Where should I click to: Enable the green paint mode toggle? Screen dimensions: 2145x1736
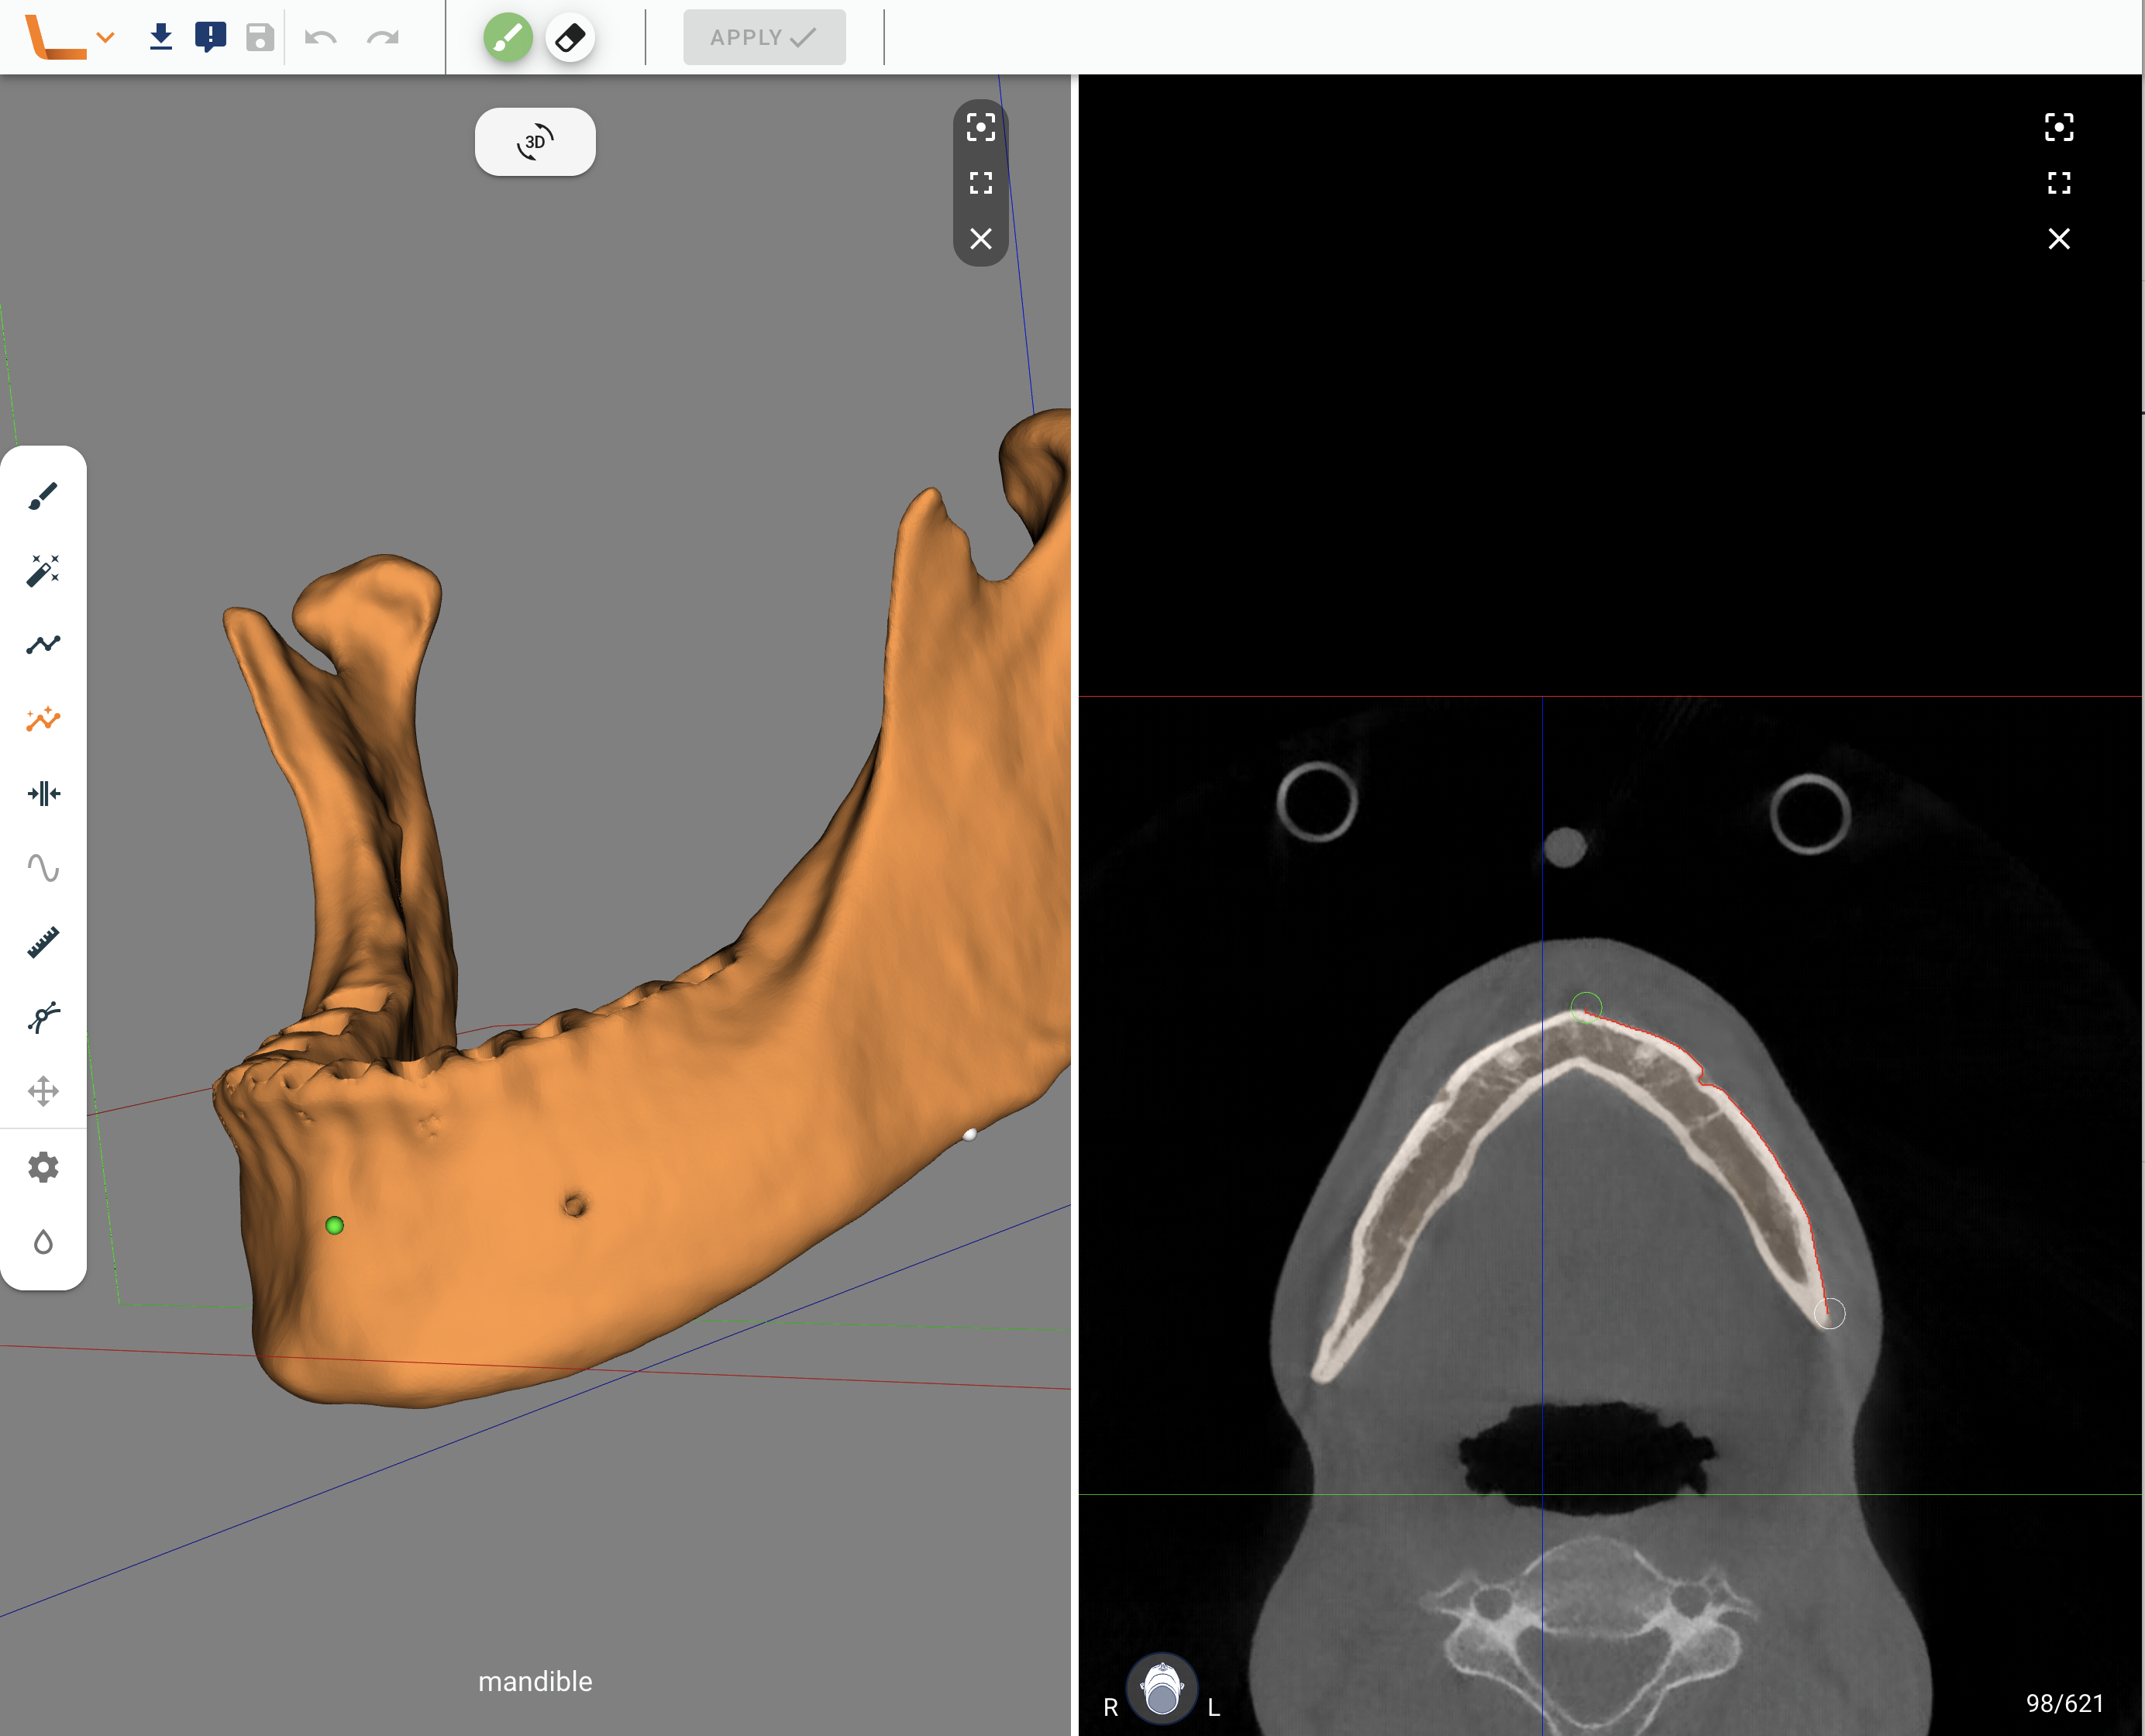pos(508,38)
